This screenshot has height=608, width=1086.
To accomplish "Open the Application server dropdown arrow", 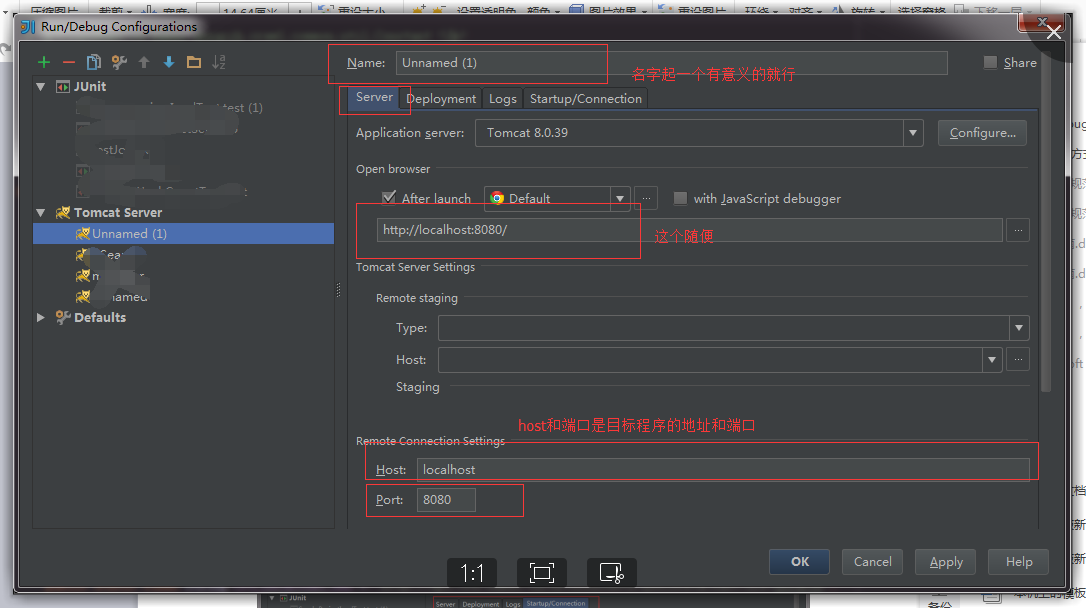I will tap(913, 133).
